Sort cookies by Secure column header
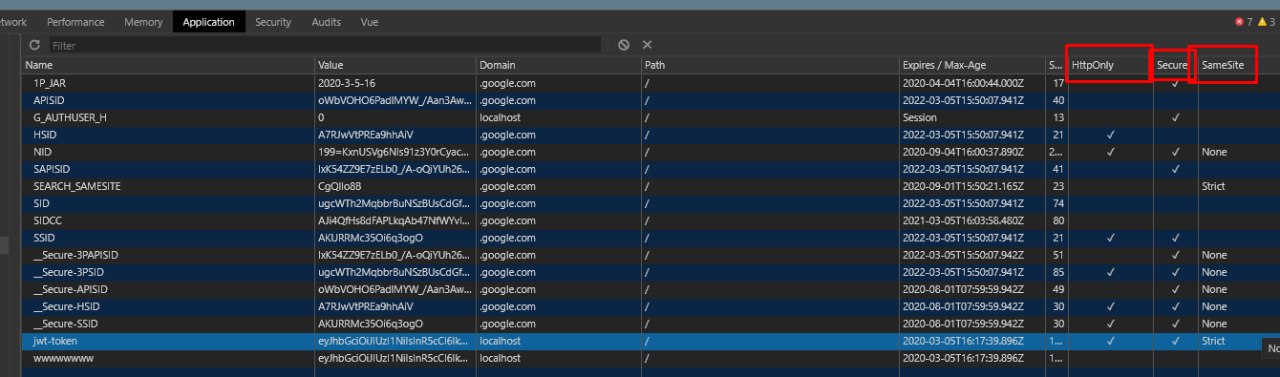1280x377 pixels. coord(1172,65)
